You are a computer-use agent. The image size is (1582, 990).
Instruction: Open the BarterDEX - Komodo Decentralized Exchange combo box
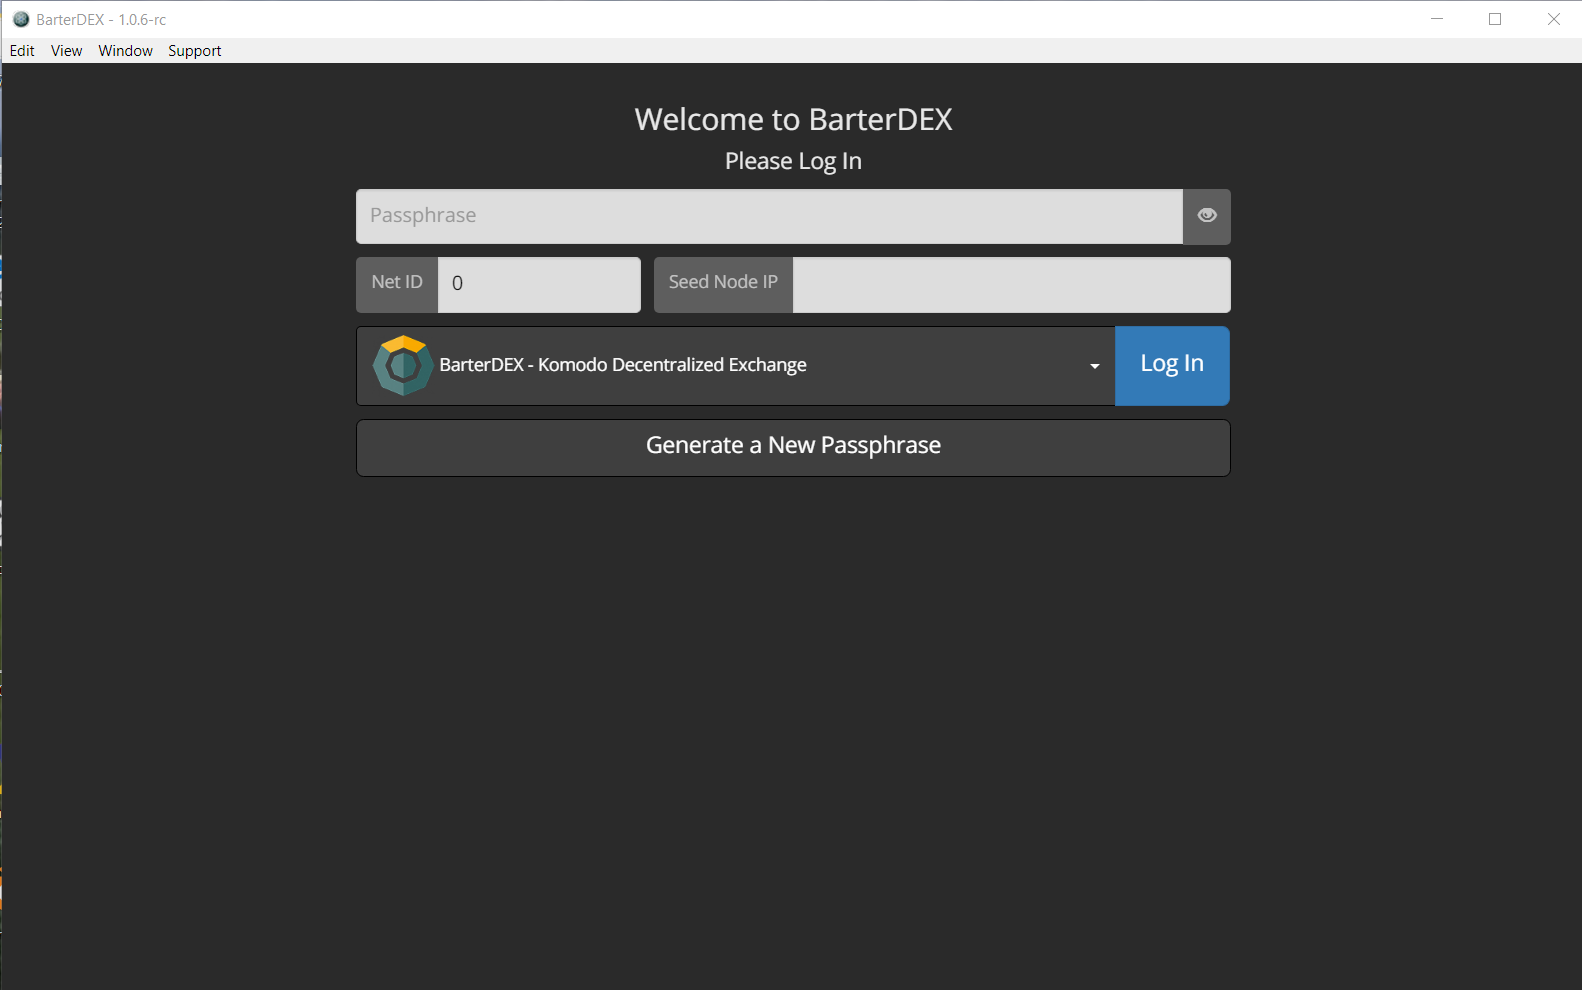click(736, 366)
